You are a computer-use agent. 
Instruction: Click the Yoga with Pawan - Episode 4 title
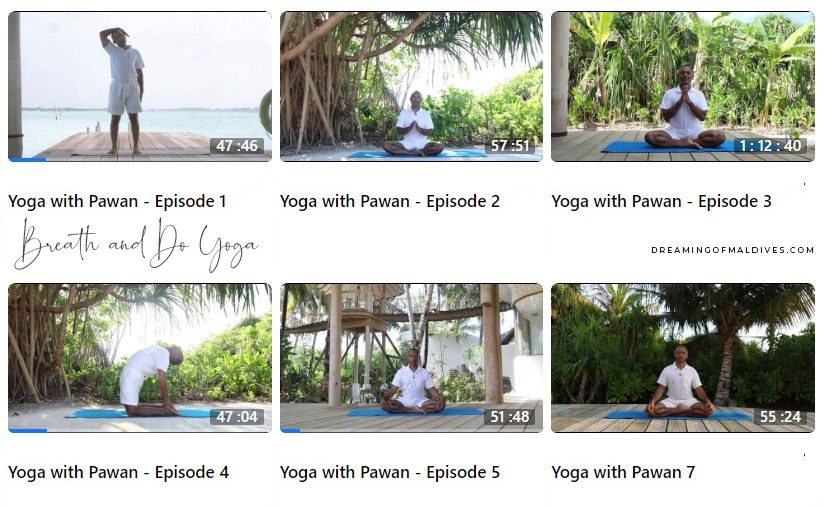[118, 472]
